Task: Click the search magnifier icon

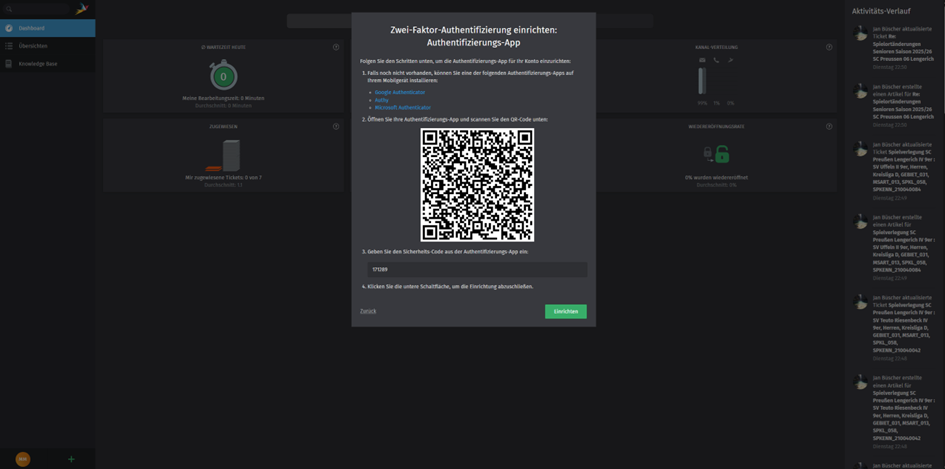Action: 9,9
